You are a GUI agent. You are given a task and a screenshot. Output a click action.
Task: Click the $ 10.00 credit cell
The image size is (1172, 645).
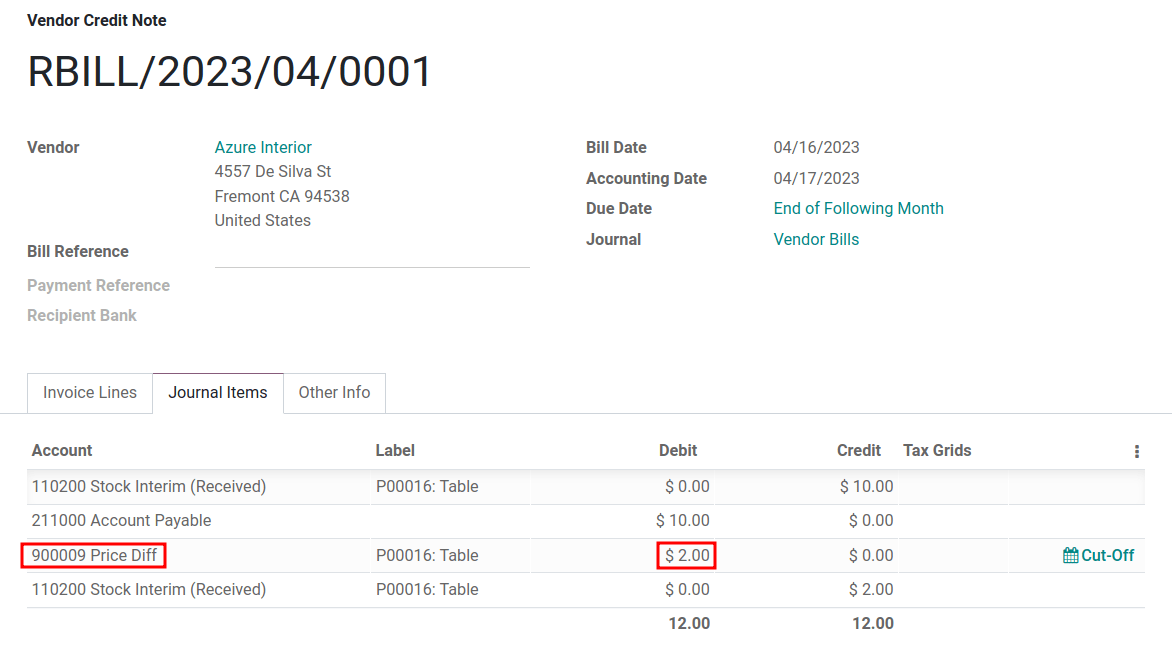866,487
